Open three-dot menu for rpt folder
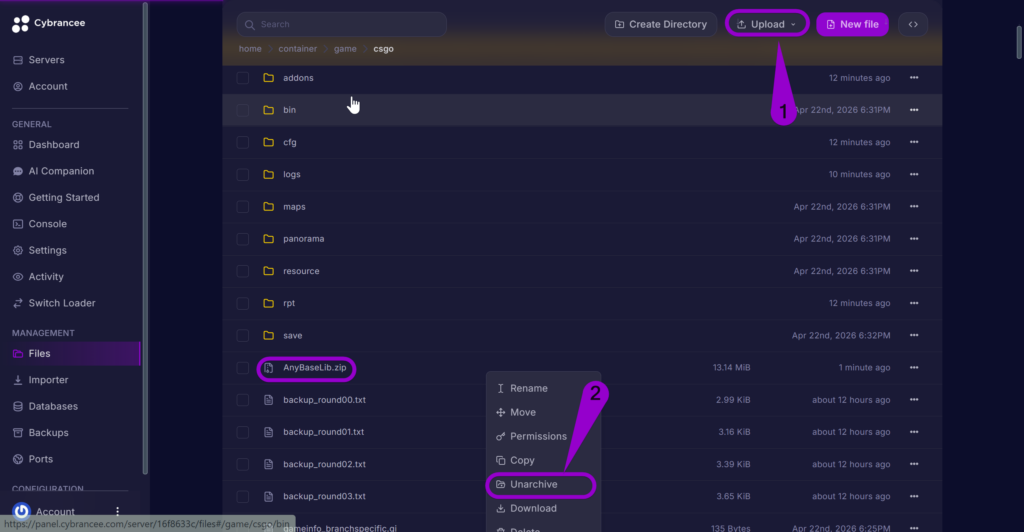1024x532 pixels. [914, 303]
